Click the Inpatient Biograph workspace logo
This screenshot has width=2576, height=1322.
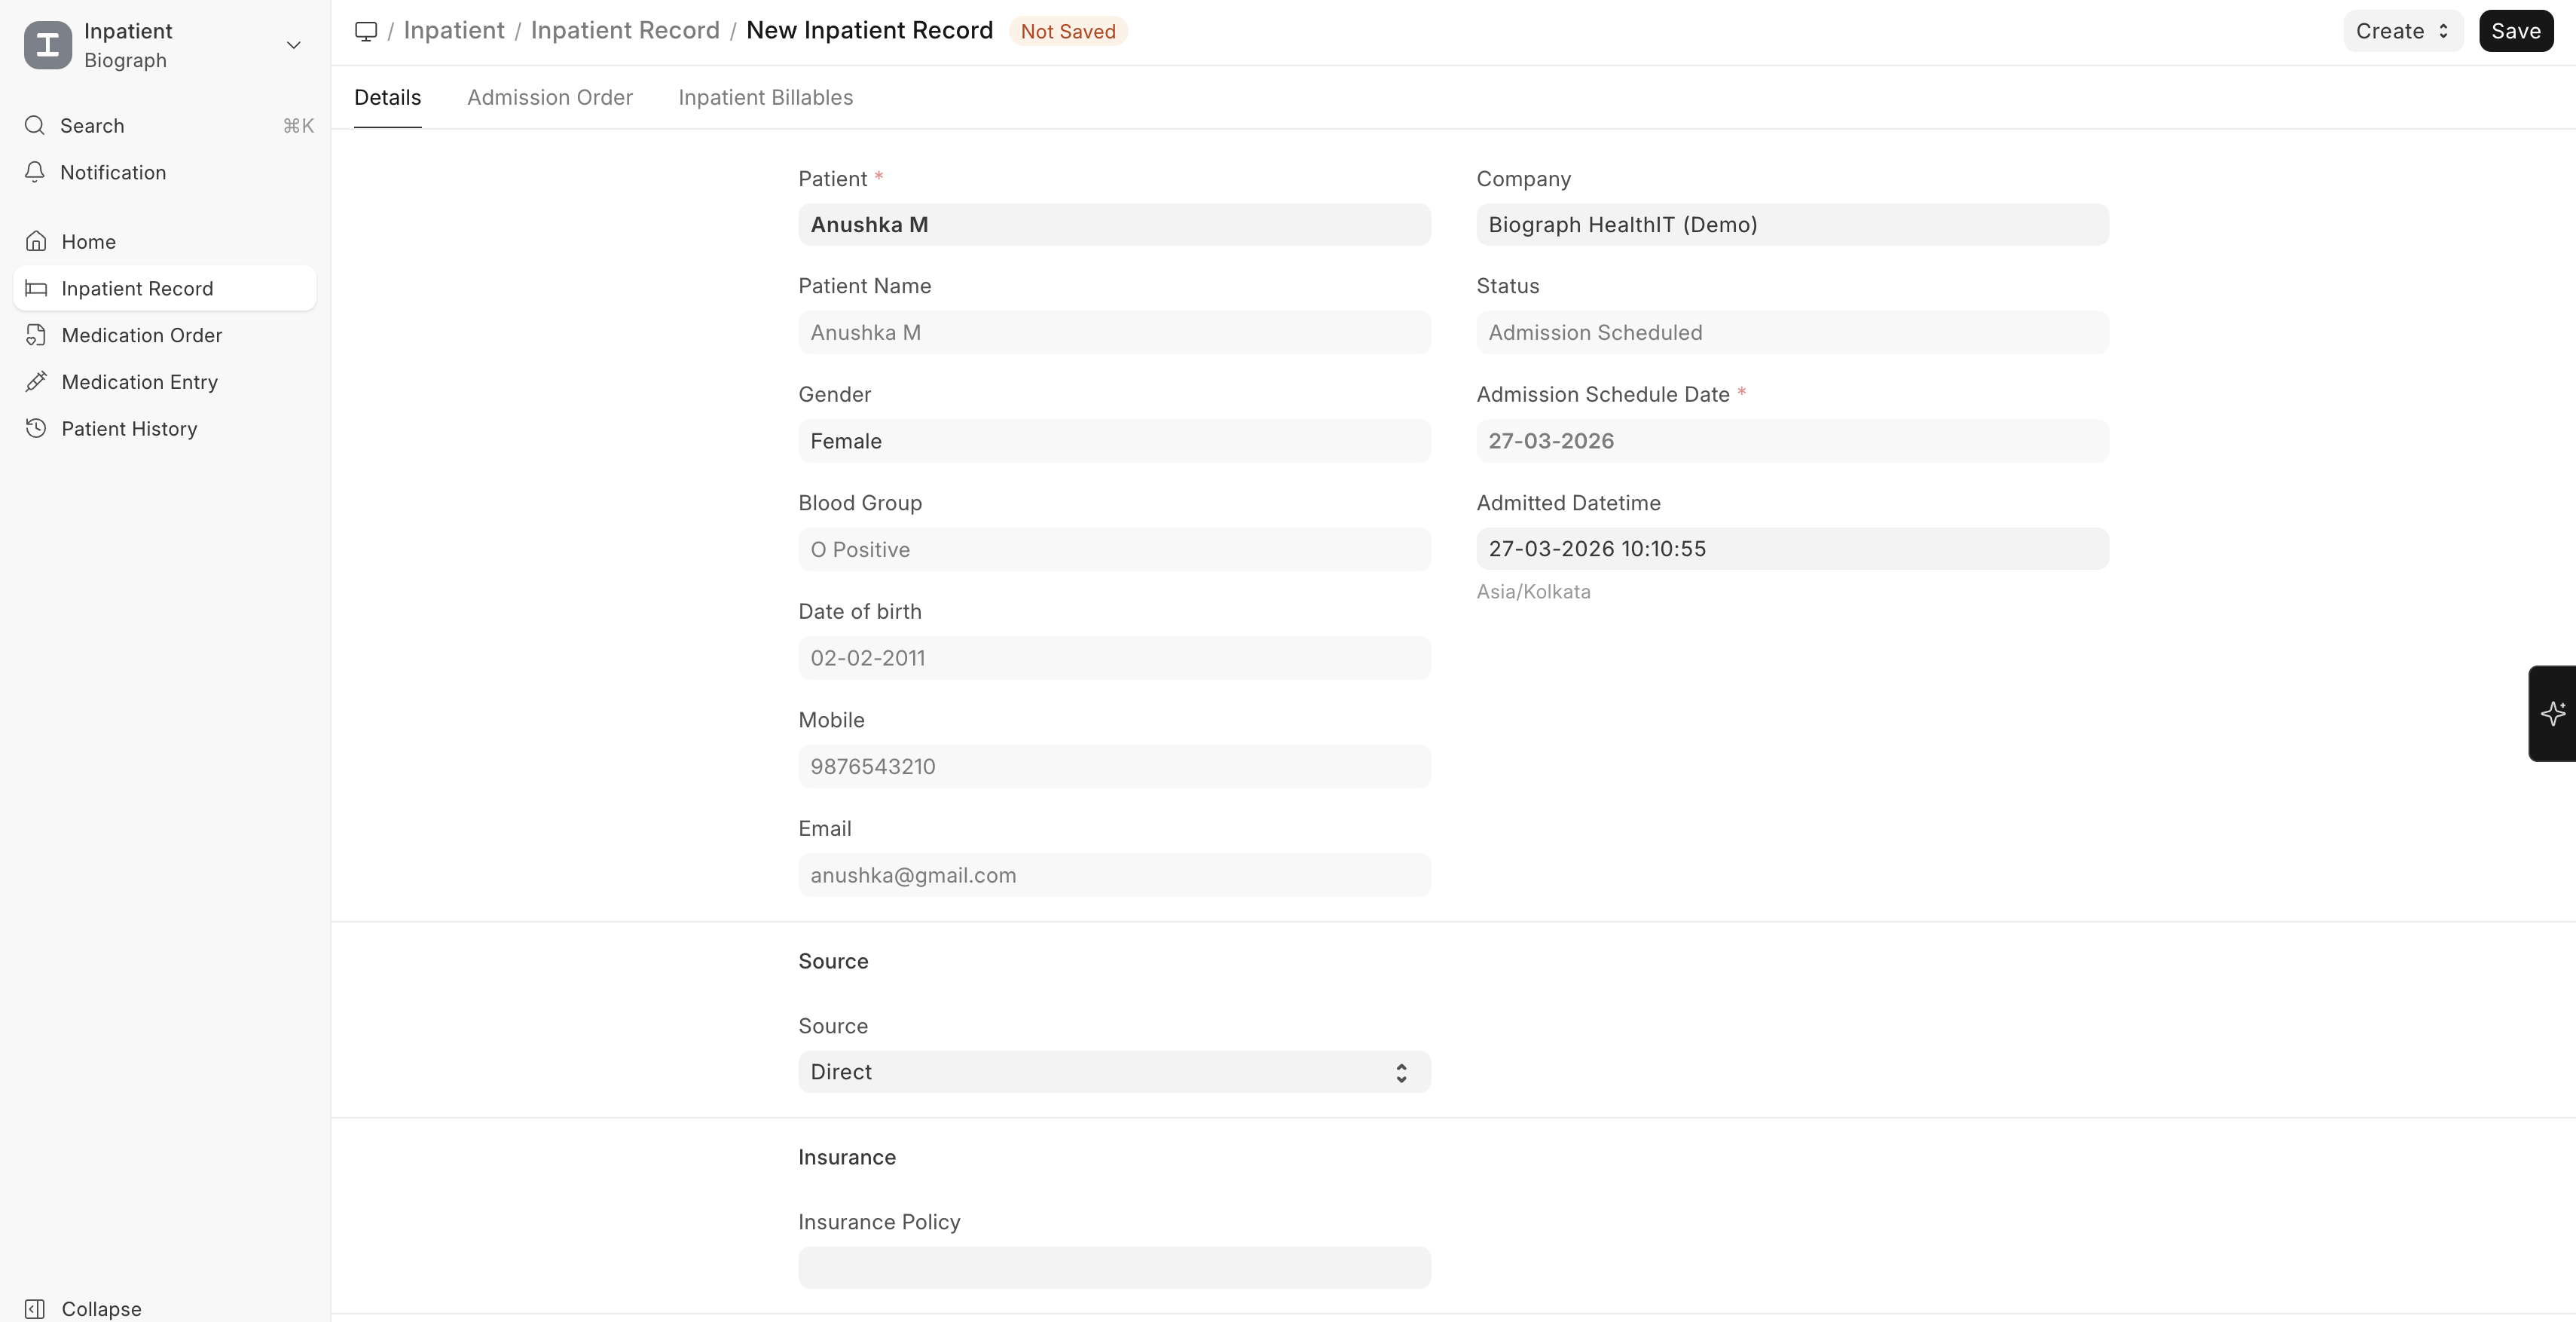[x=47, y=44]
